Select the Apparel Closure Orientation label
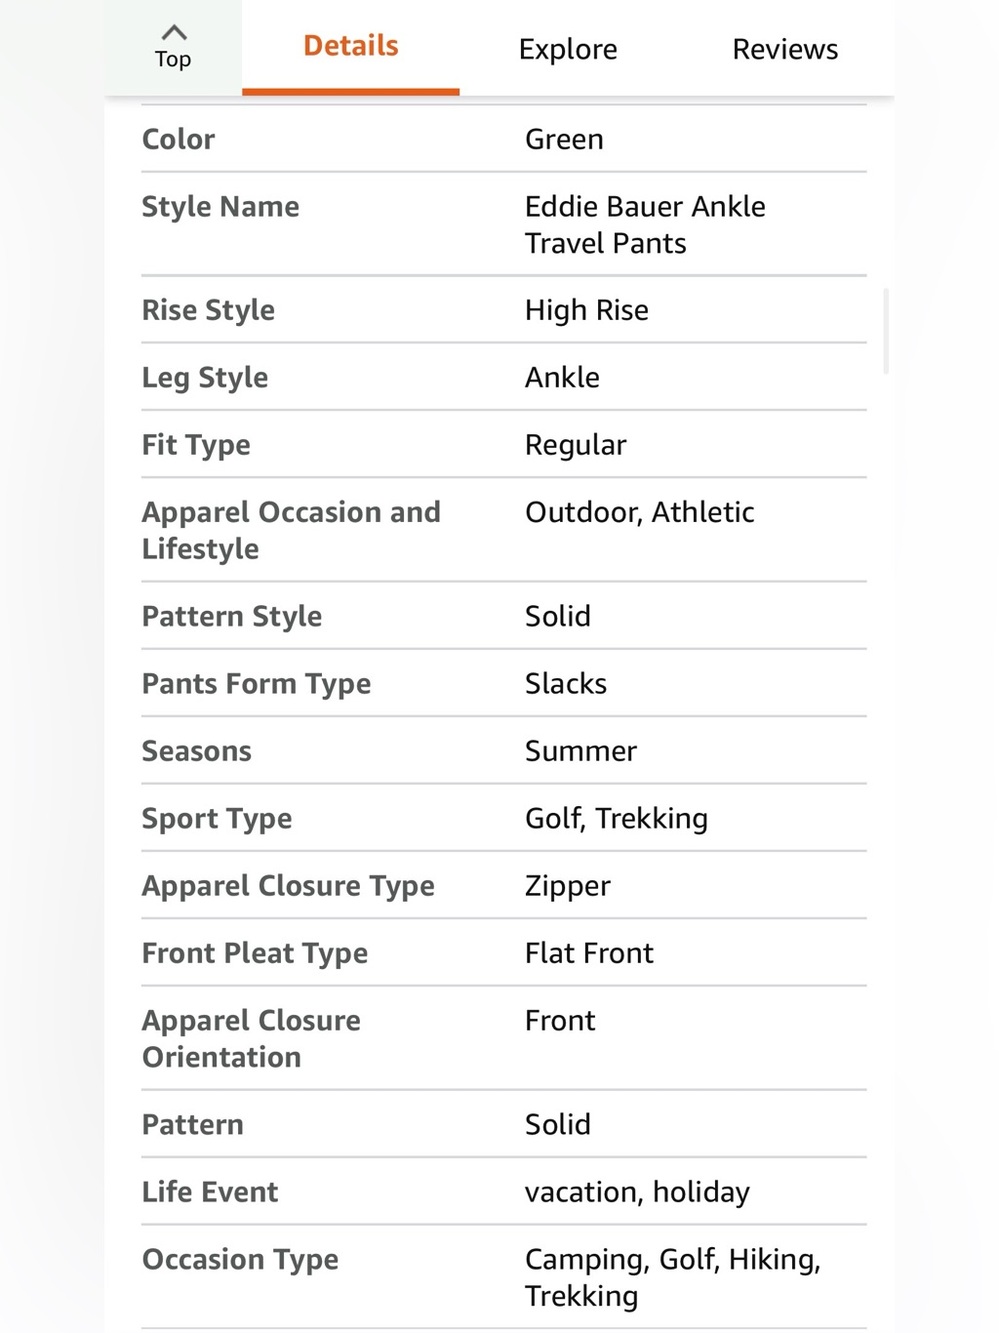 (x=251, y=1039)
